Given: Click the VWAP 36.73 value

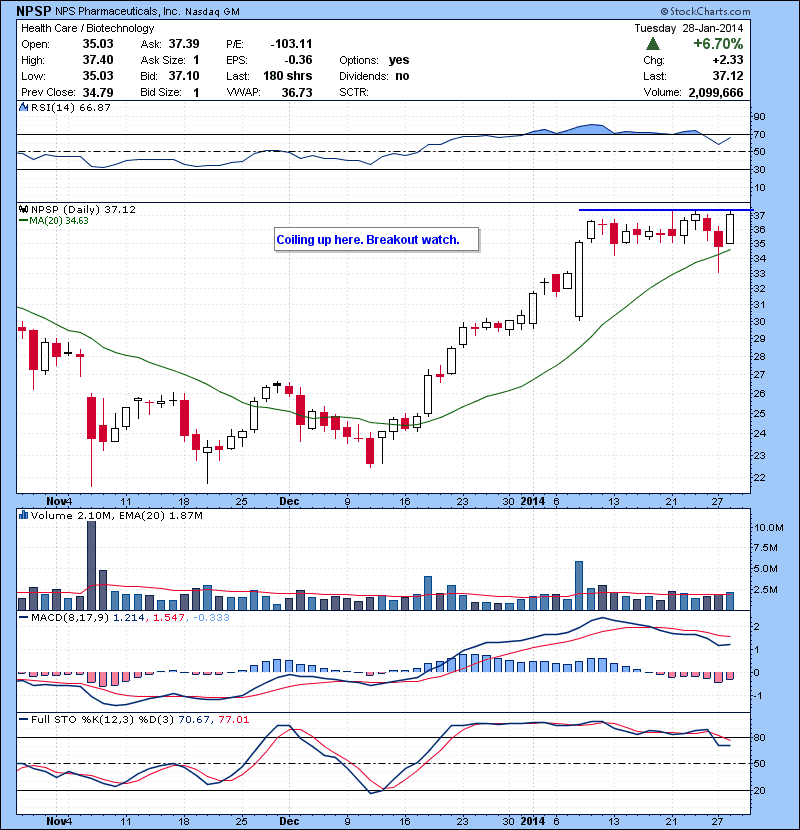Looking at the screenshot, I should (x=296, y=92).
